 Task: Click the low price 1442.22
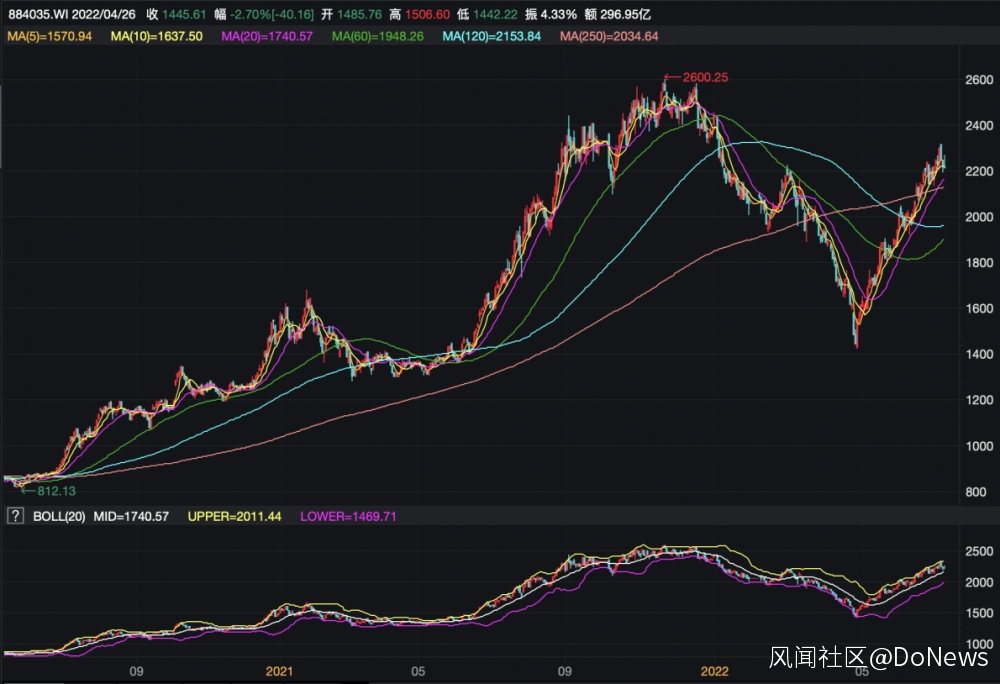pyautogui.click(x=495, y=14)
